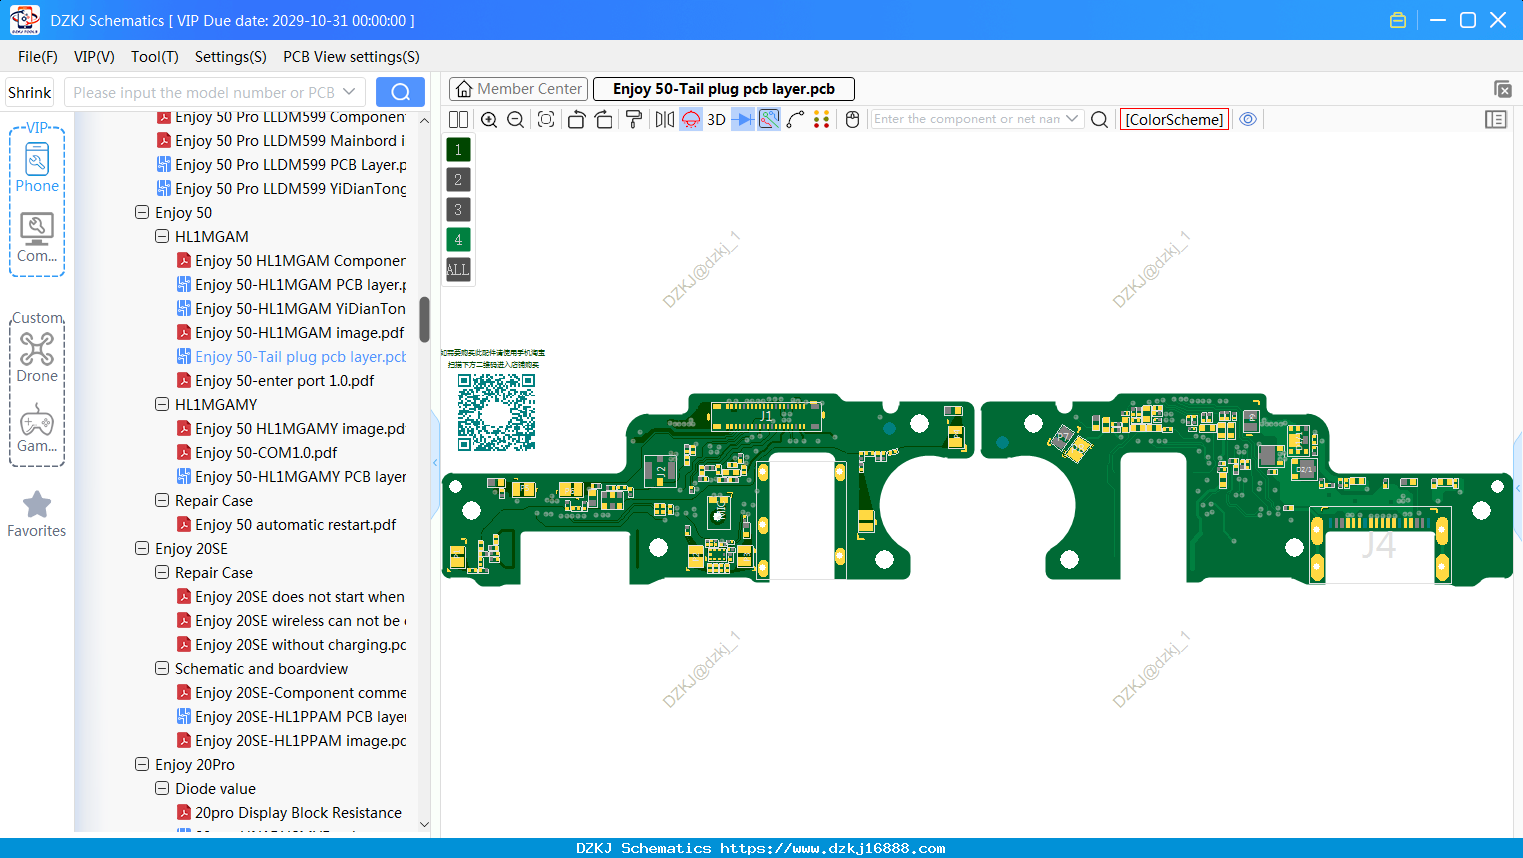Viewport: 1523px width, 858px height.
Task: Click the mouse settings icon
Action: click(x=852, y=120)
